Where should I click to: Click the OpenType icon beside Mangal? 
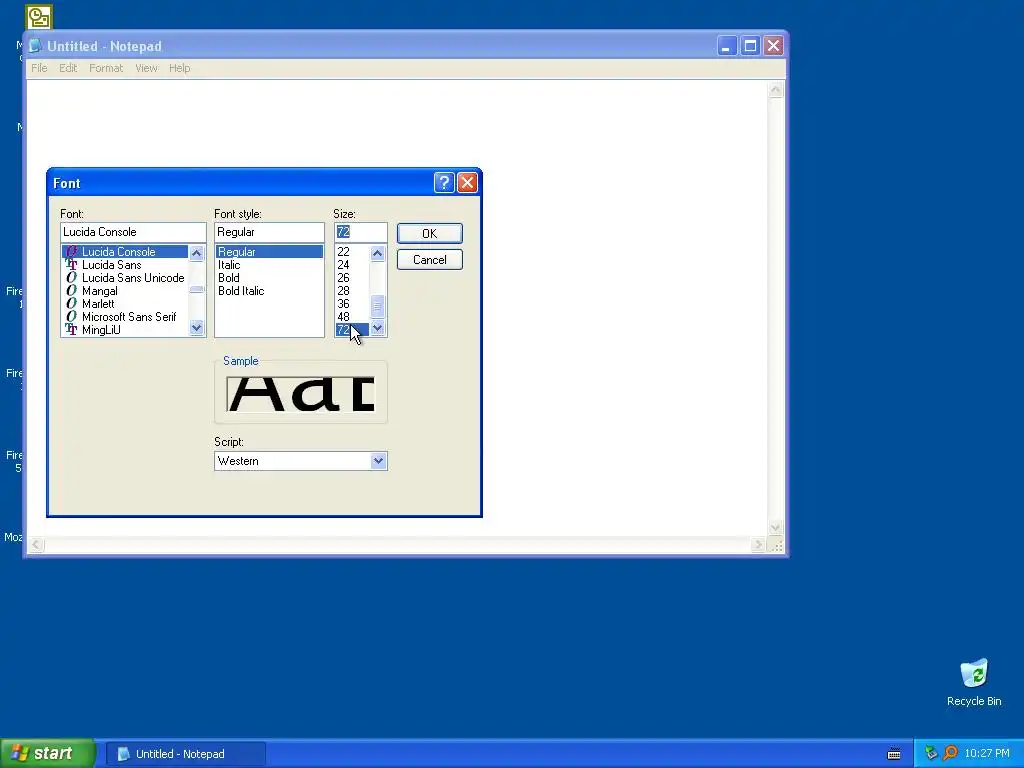click(71, 291)
